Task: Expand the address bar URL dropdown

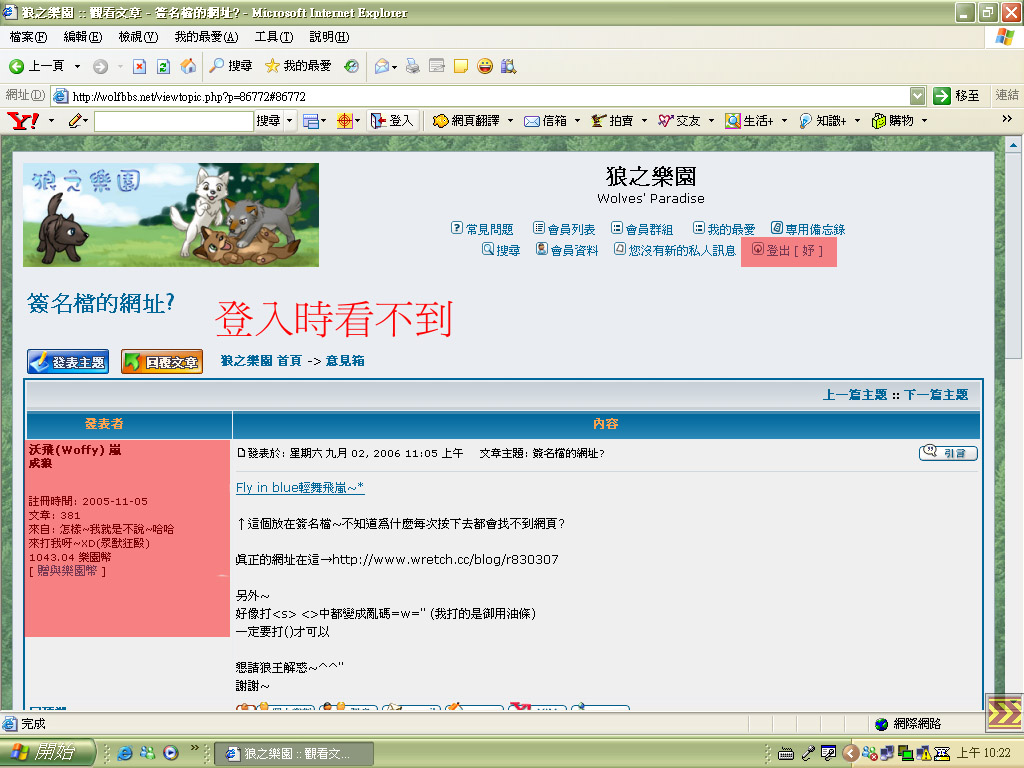Action: [x=917, y=96]
